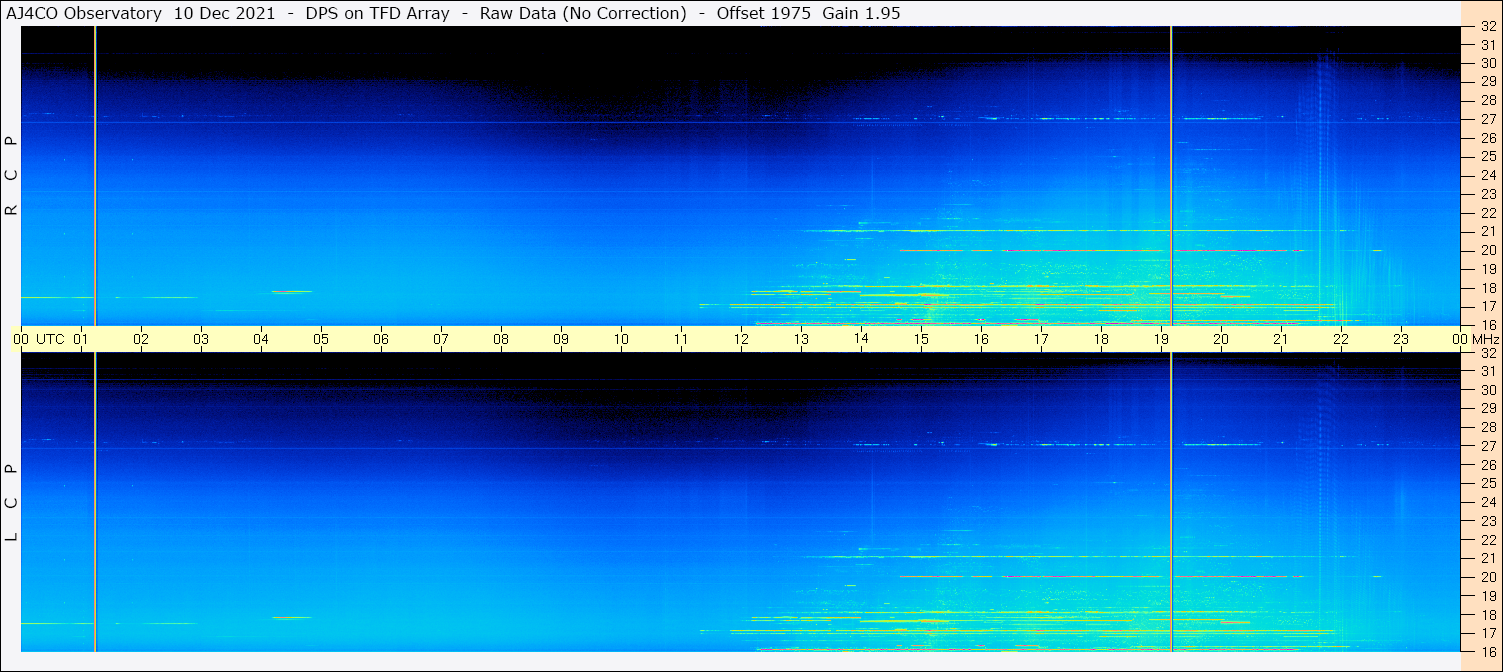Click the 05 hour label on time axis
Image resolution: width=1503 pixels, height=672 pixels.
[321, 339]
